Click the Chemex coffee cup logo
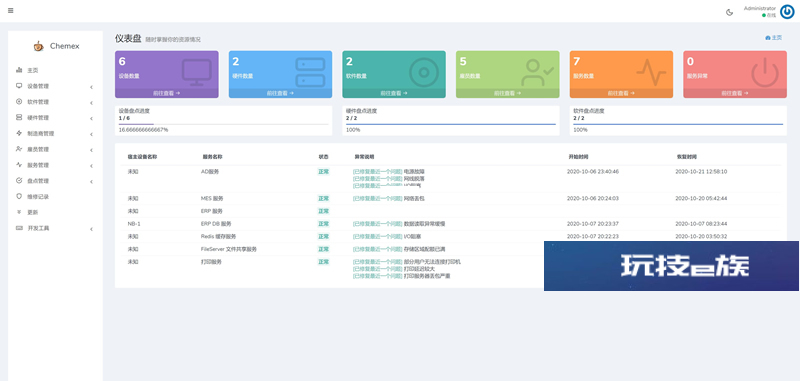 (39, 46)
